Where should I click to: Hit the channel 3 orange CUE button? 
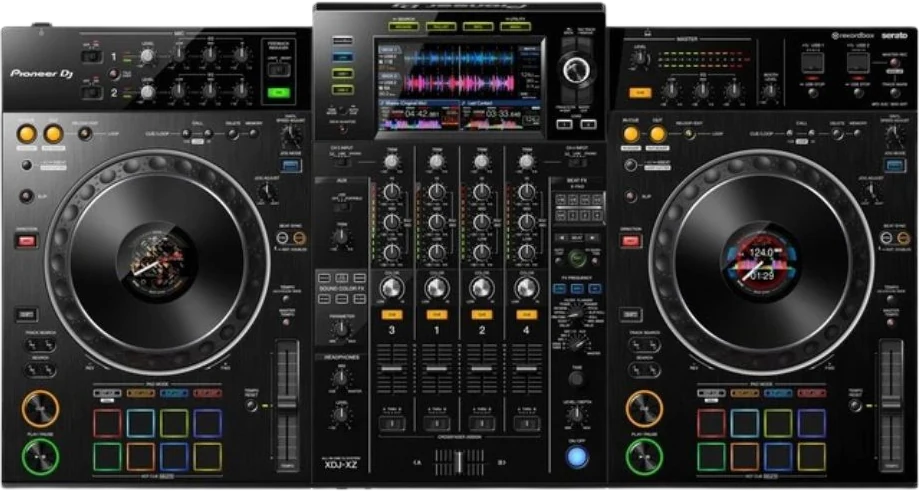392,315
